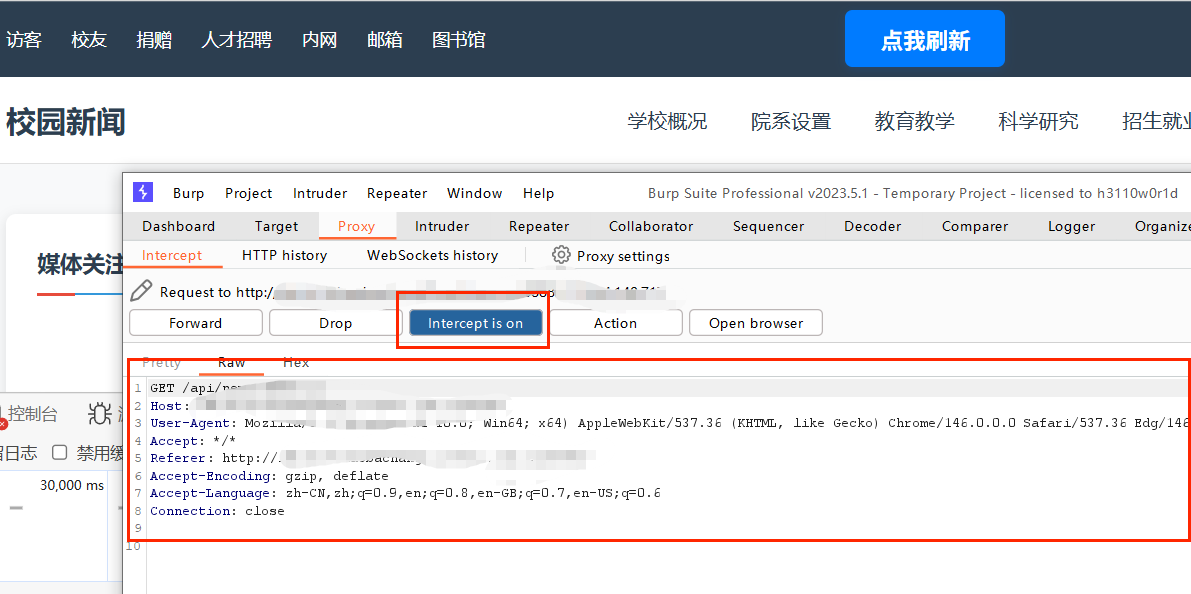Click the pencil edit icon beside Request to
1191x594 pixels.
coord(141,291)
